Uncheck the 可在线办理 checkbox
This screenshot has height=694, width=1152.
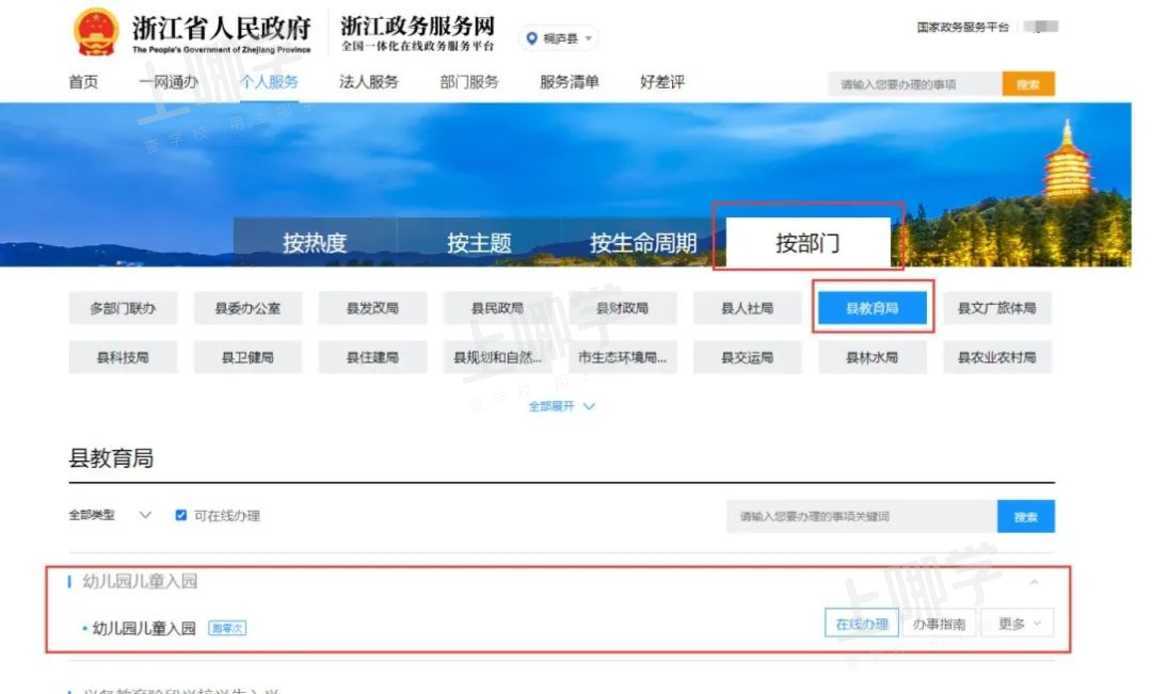point(180,515)
